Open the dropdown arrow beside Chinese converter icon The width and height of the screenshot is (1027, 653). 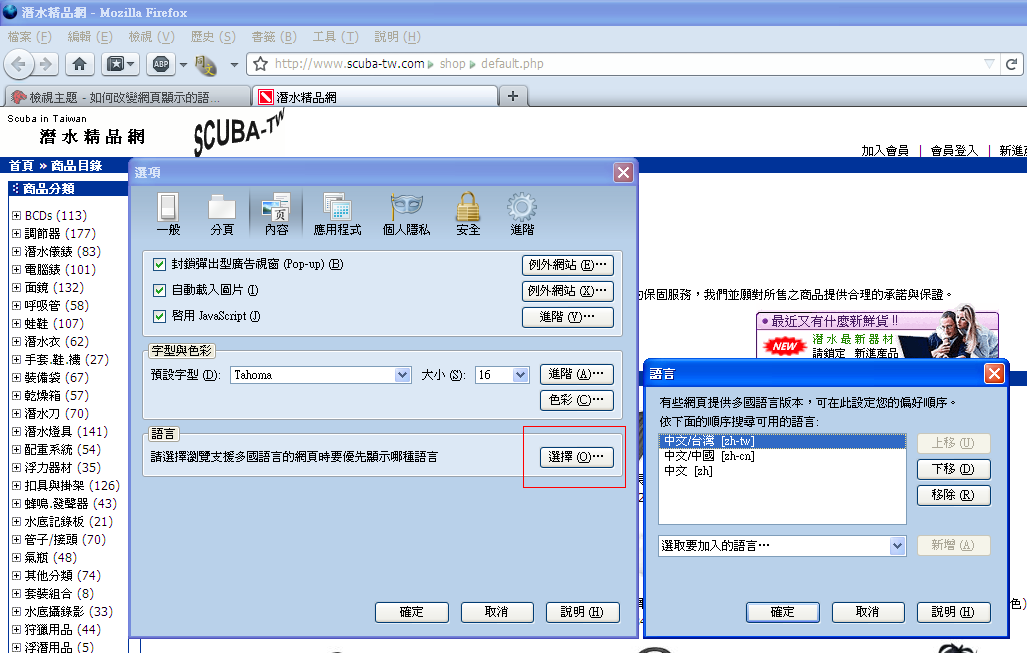[x=234, y=64]
